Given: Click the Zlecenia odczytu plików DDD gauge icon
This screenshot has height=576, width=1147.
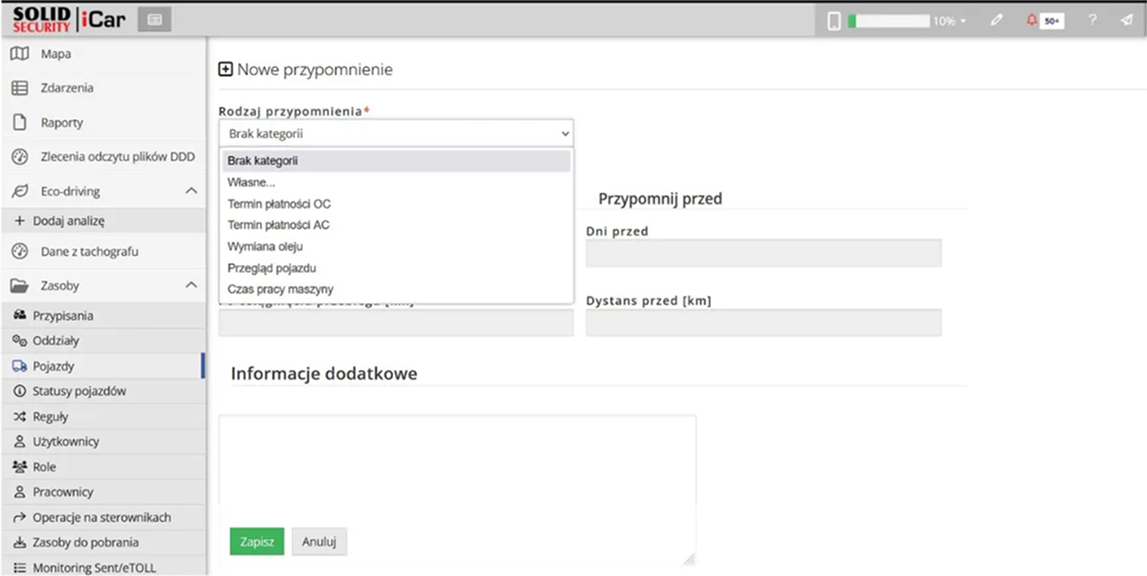Looking at the screenshot, I should (x=20, y=157).
